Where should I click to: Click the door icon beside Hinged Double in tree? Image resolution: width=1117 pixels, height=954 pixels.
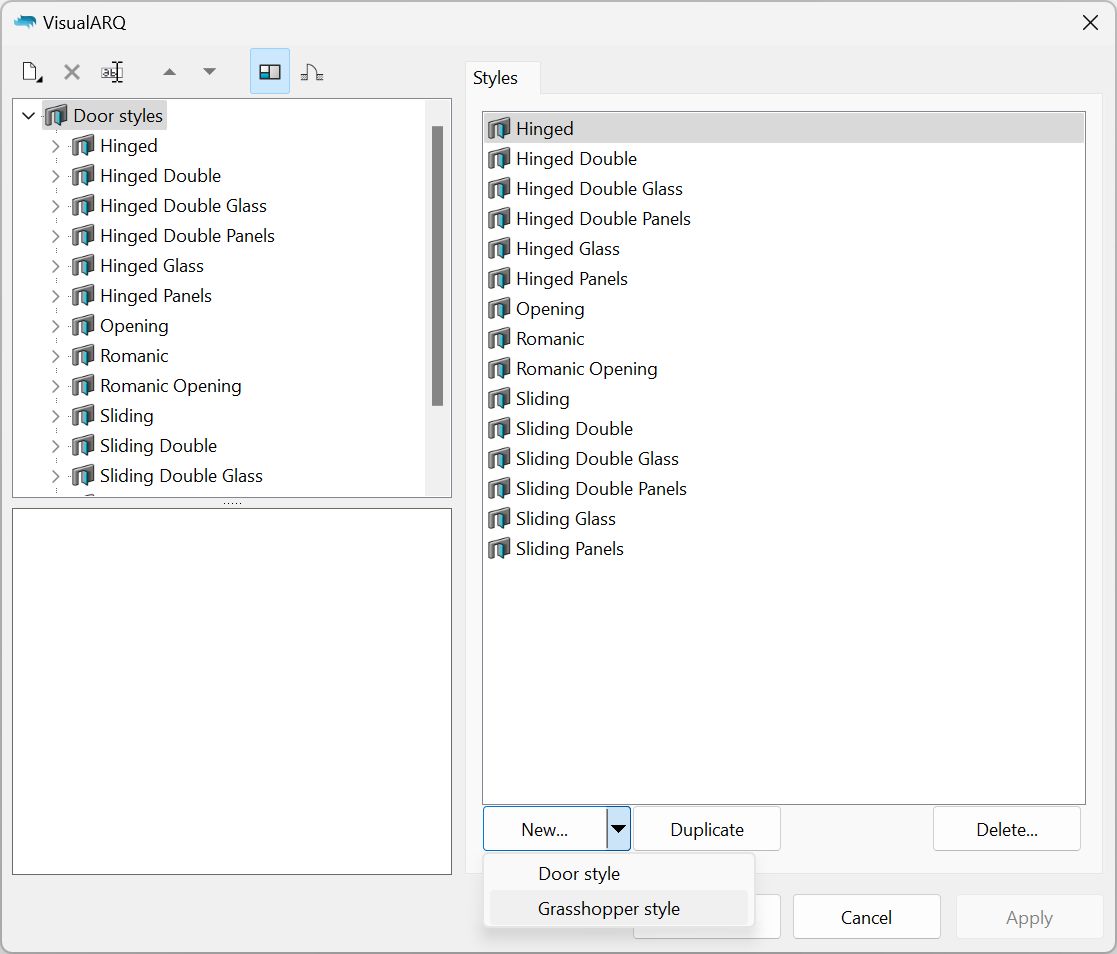point(83,175)
